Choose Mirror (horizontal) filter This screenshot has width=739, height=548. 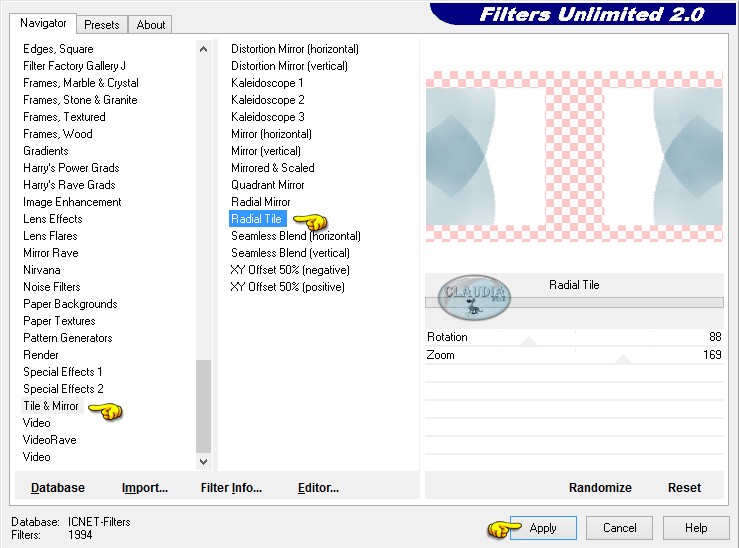click(271, 134)
